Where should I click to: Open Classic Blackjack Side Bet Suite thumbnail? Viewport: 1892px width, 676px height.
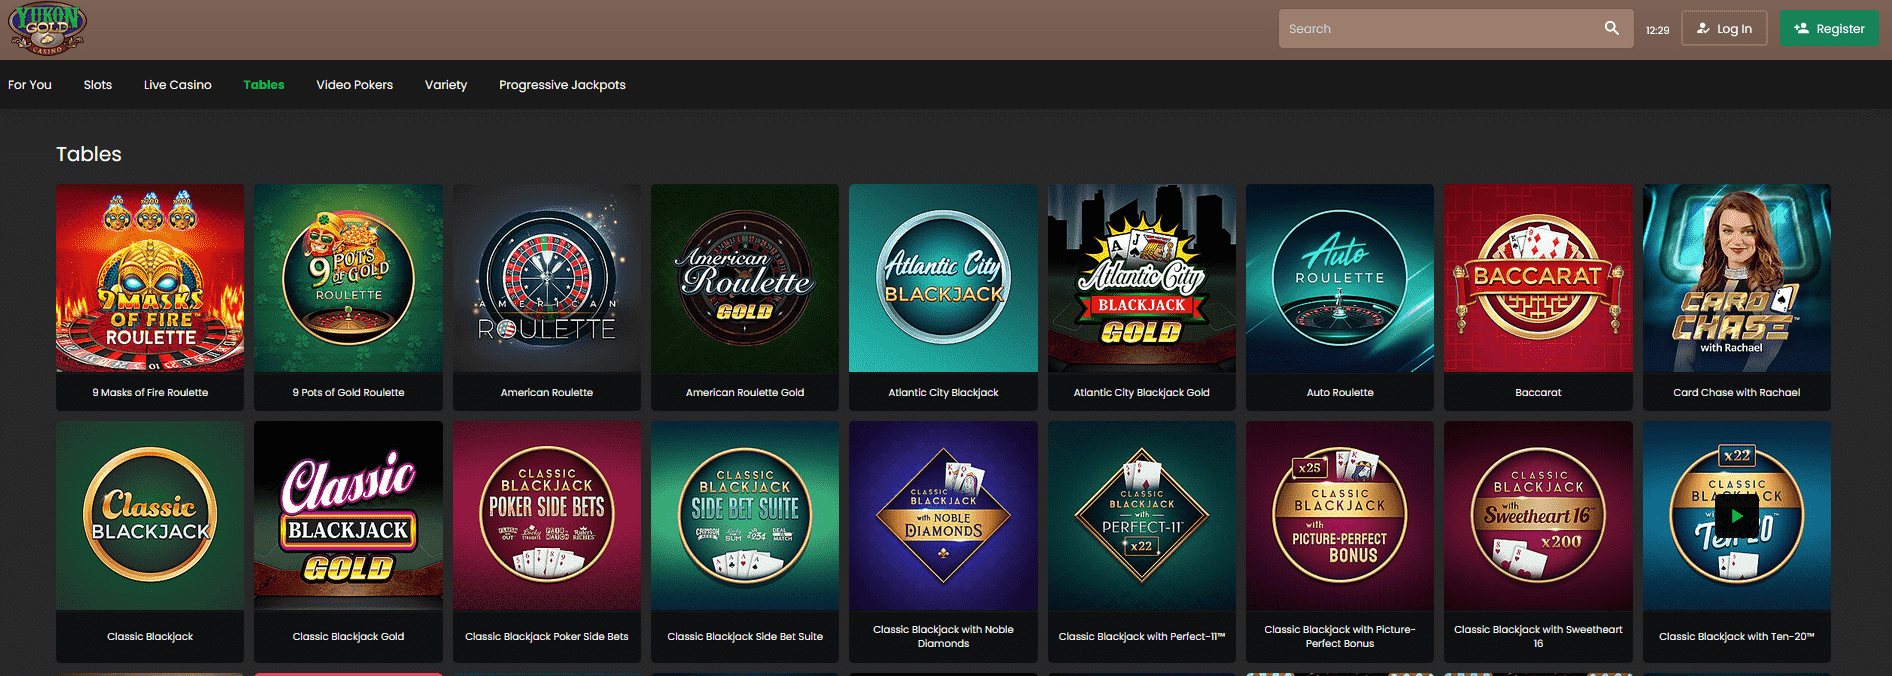coord(745,515)
